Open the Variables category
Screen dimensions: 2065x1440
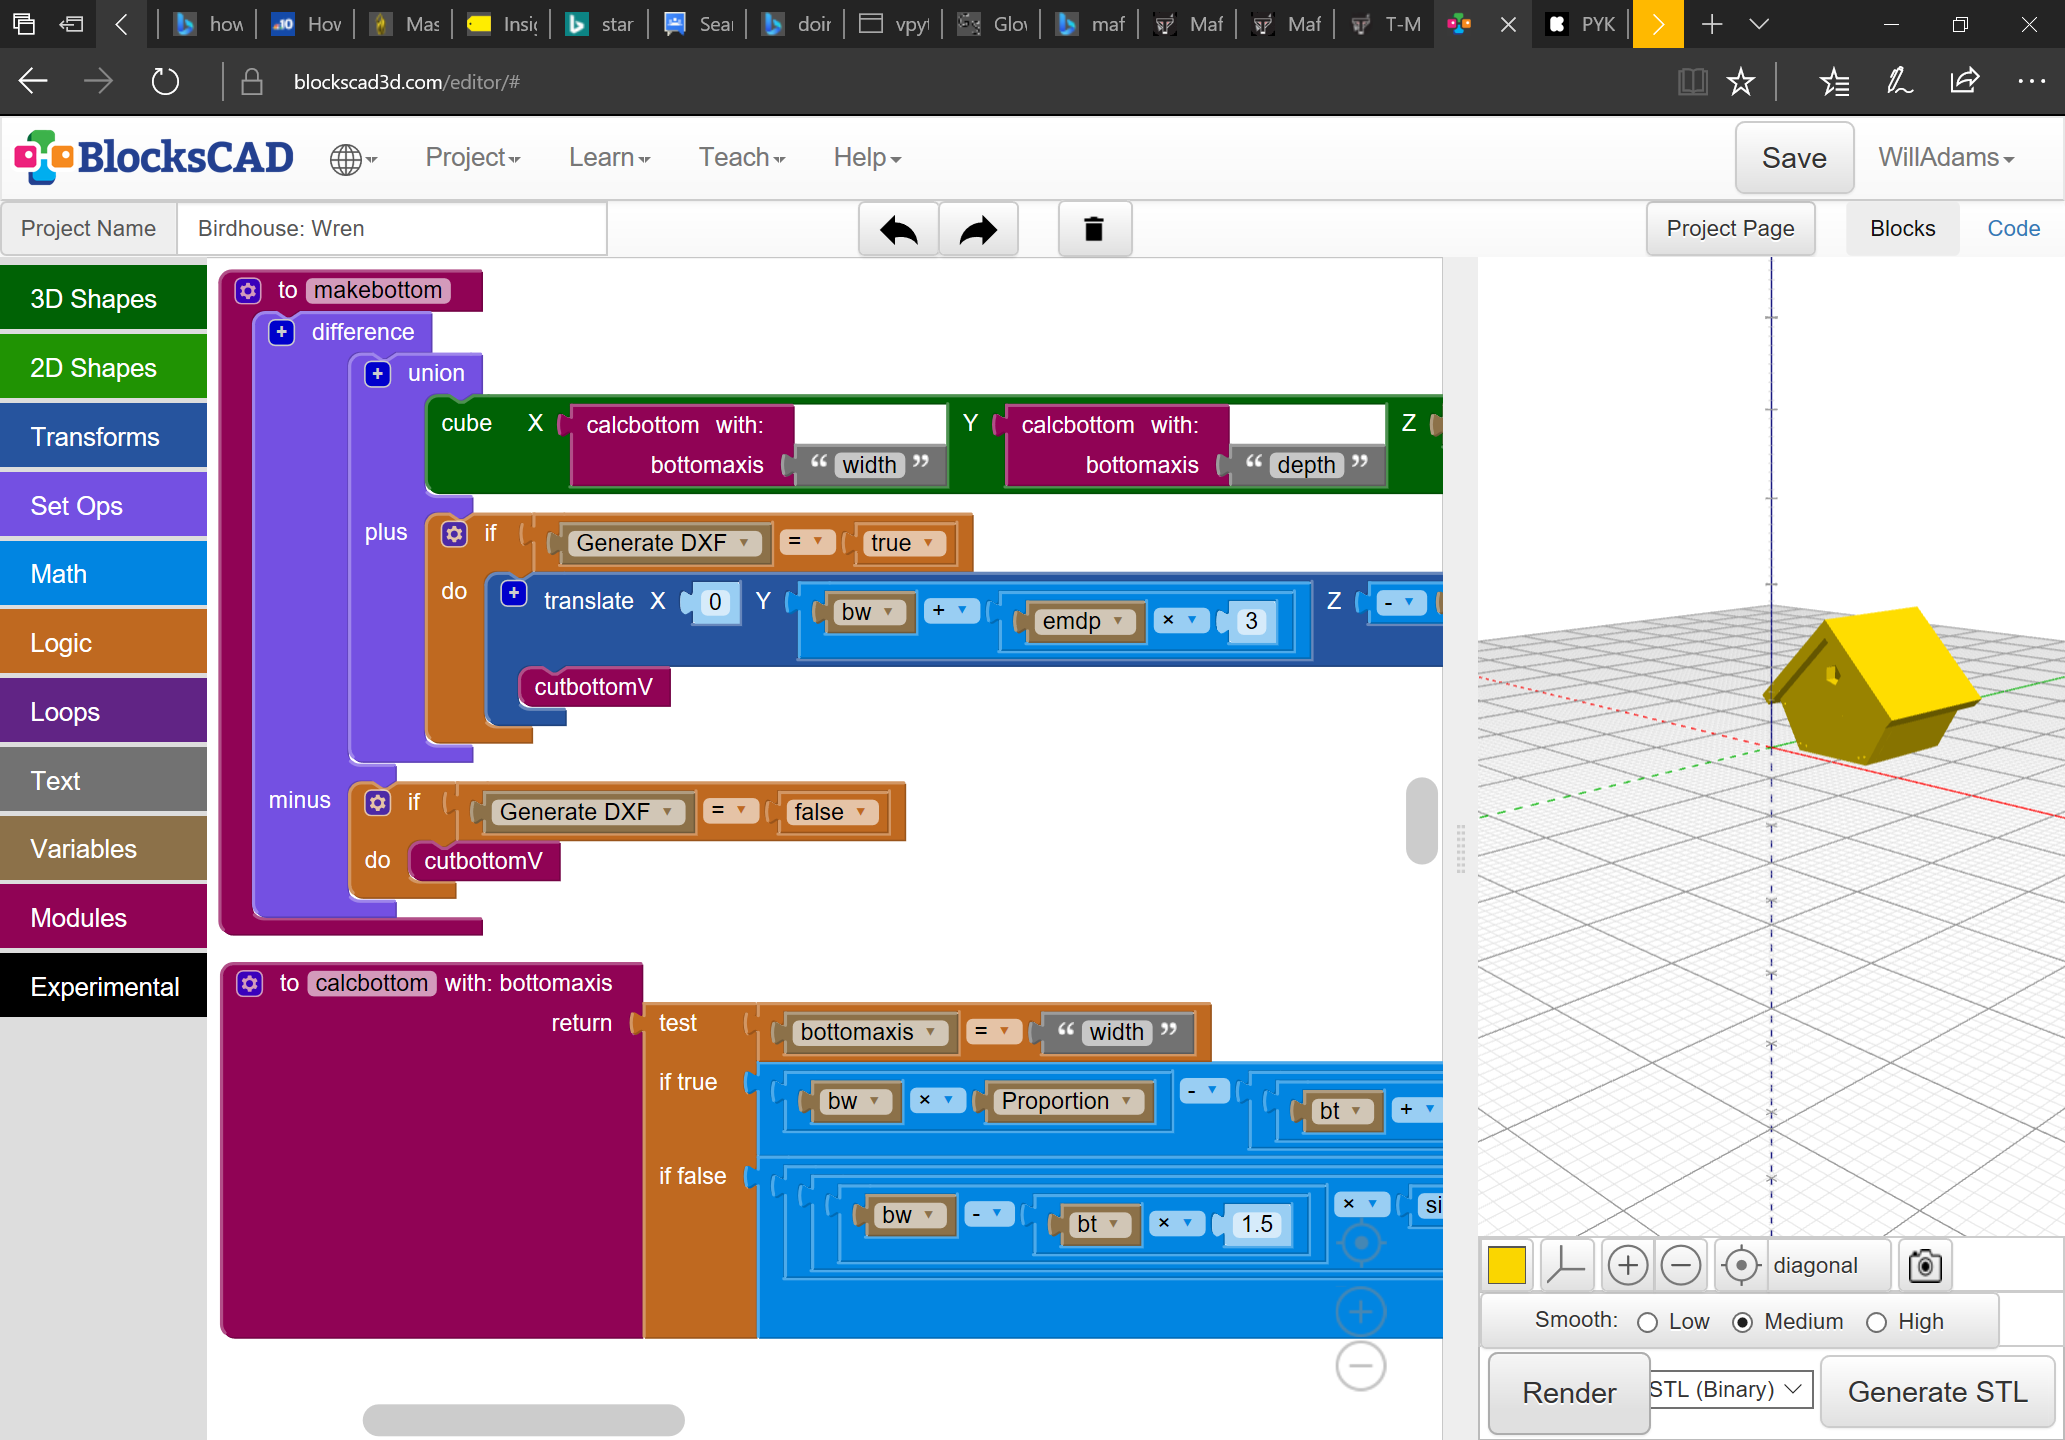coord(104,849)
